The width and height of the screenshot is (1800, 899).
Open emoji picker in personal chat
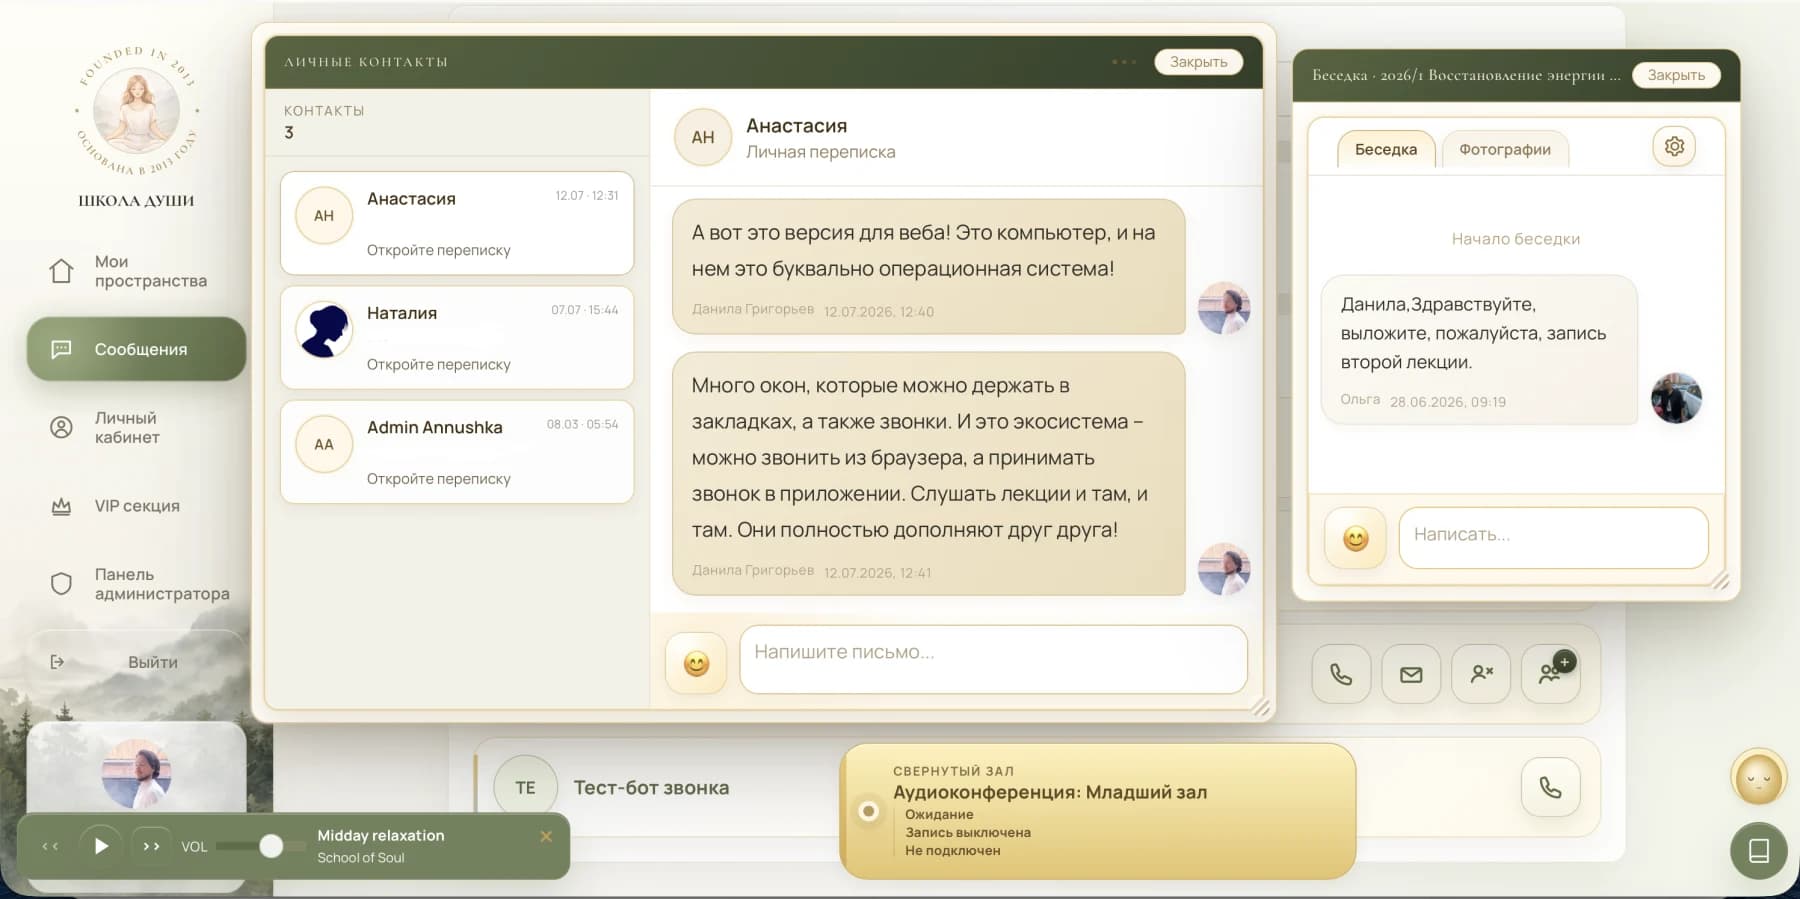[696, 663]
